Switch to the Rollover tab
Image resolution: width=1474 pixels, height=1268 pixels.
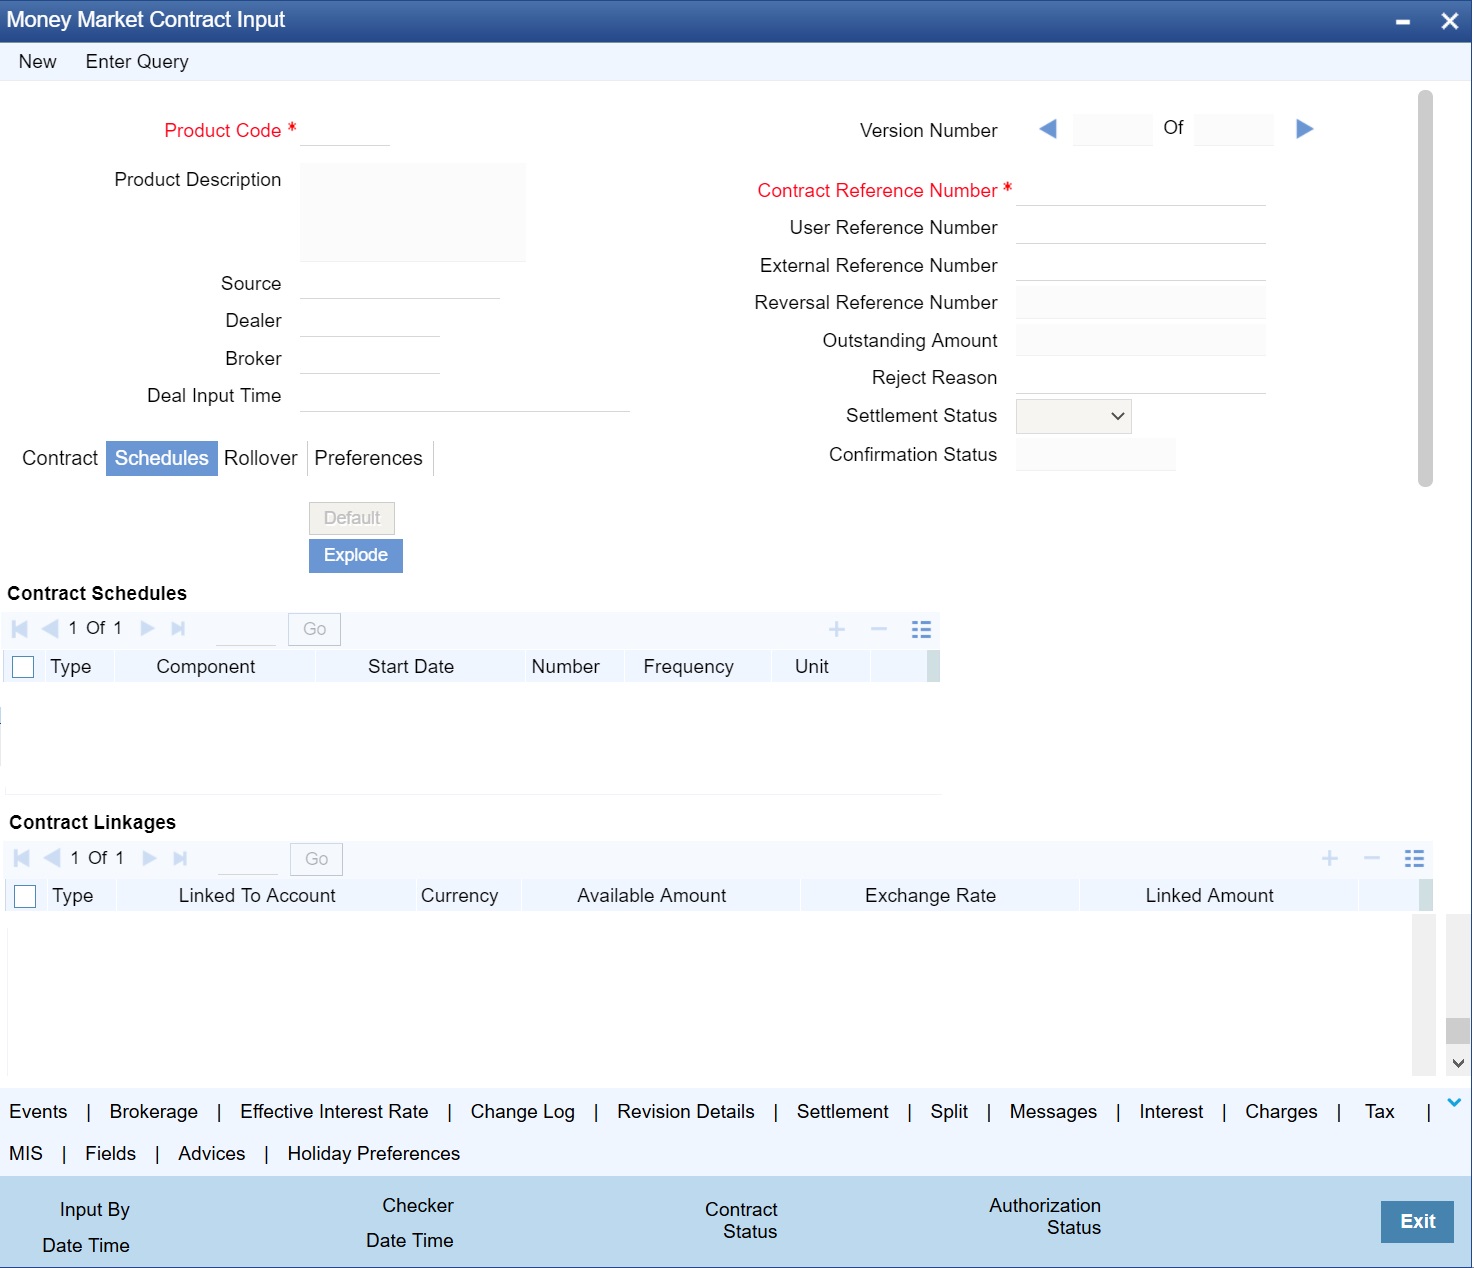coord(260,458)
